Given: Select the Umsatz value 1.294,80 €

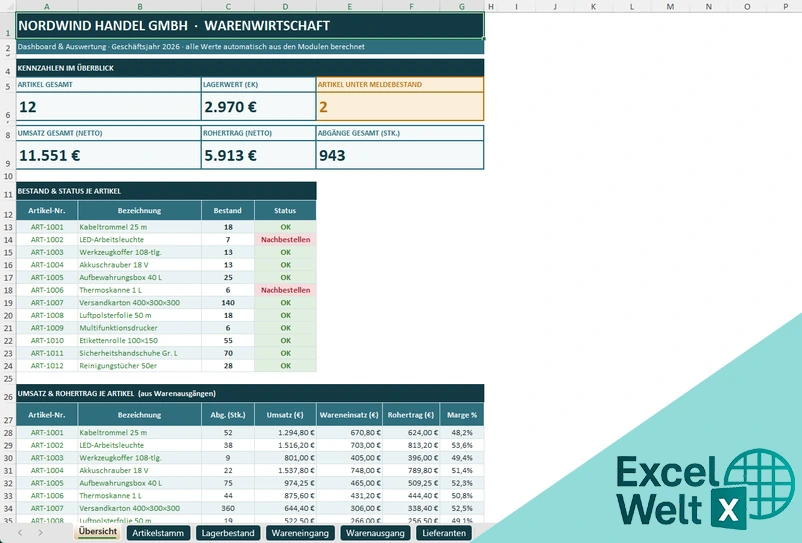Looking at the screenshot, I should pyautogui.click(x=285, y=433).
